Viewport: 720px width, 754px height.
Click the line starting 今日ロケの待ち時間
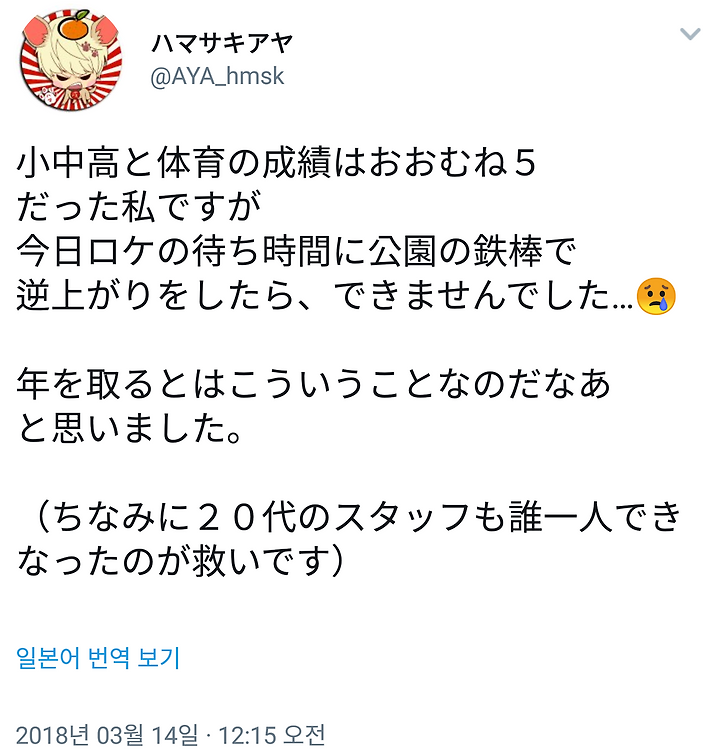(296, 251)
